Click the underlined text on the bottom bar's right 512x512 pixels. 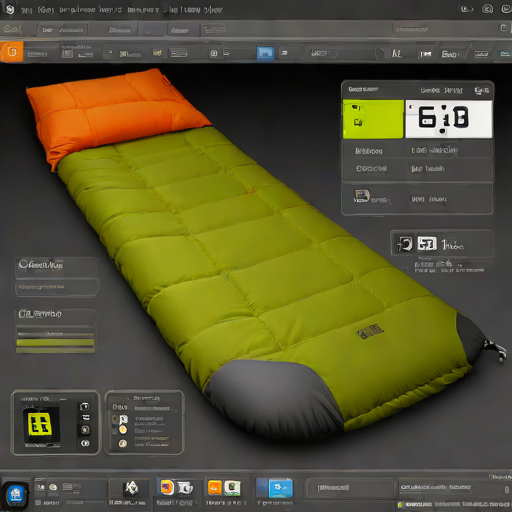coord(435,487)
